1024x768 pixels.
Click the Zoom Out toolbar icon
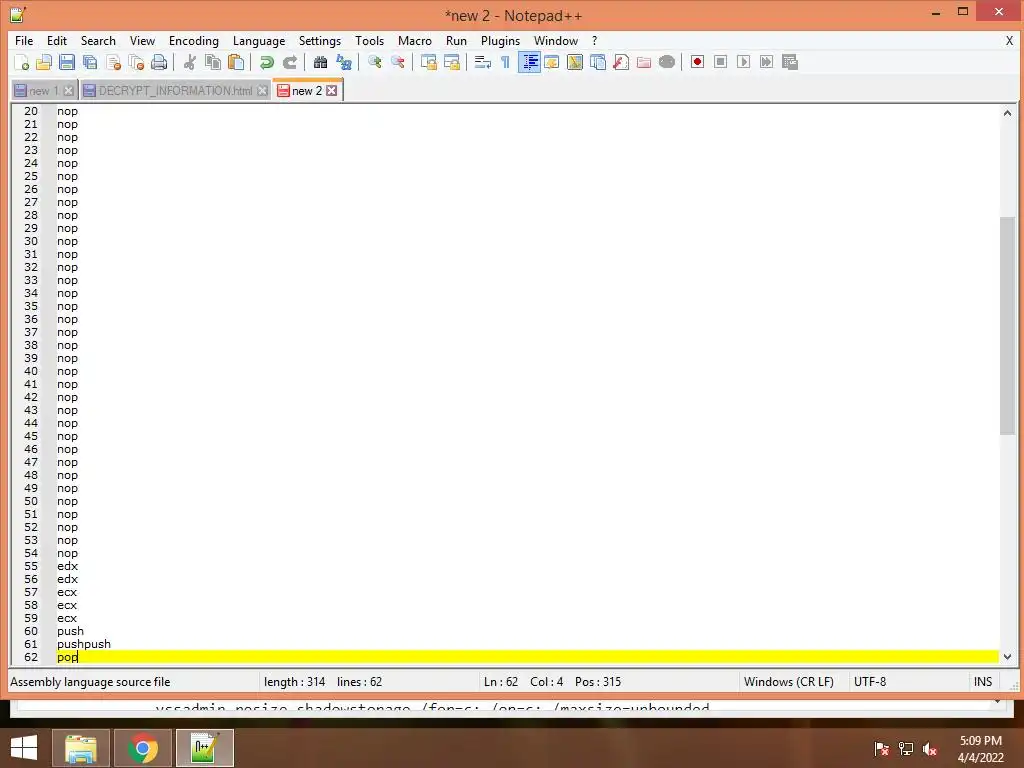397,62
